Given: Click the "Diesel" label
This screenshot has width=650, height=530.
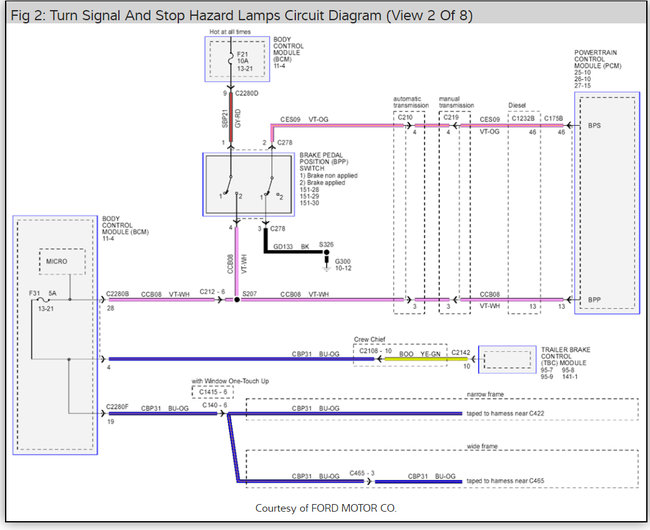Looking at the screenshot, I should coord(517,106).
